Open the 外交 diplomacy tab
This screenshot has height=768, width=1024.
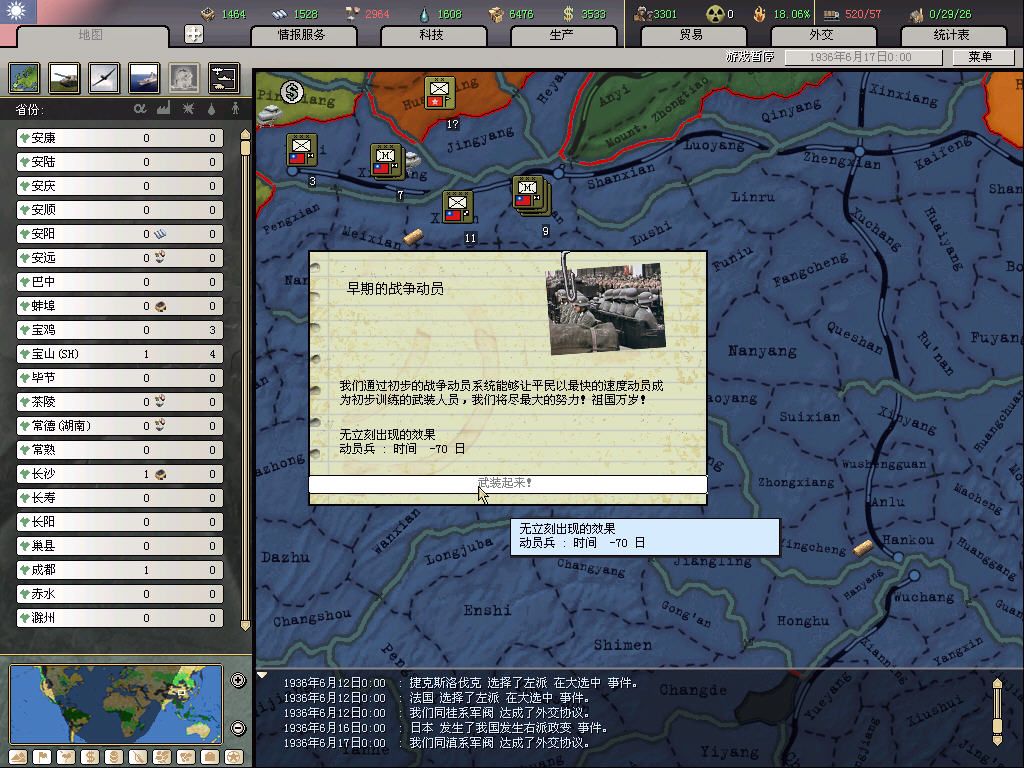820,35
